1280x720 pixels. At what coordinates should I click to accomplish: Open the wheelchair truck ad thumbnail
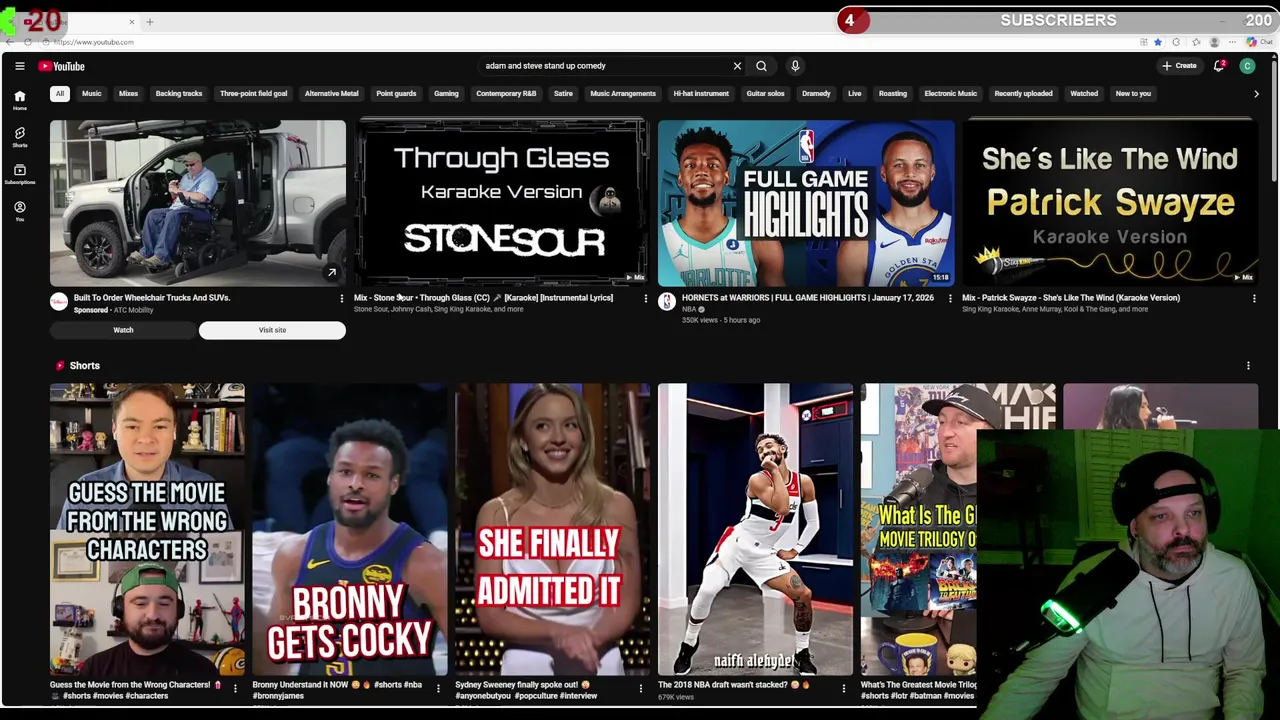198,203
